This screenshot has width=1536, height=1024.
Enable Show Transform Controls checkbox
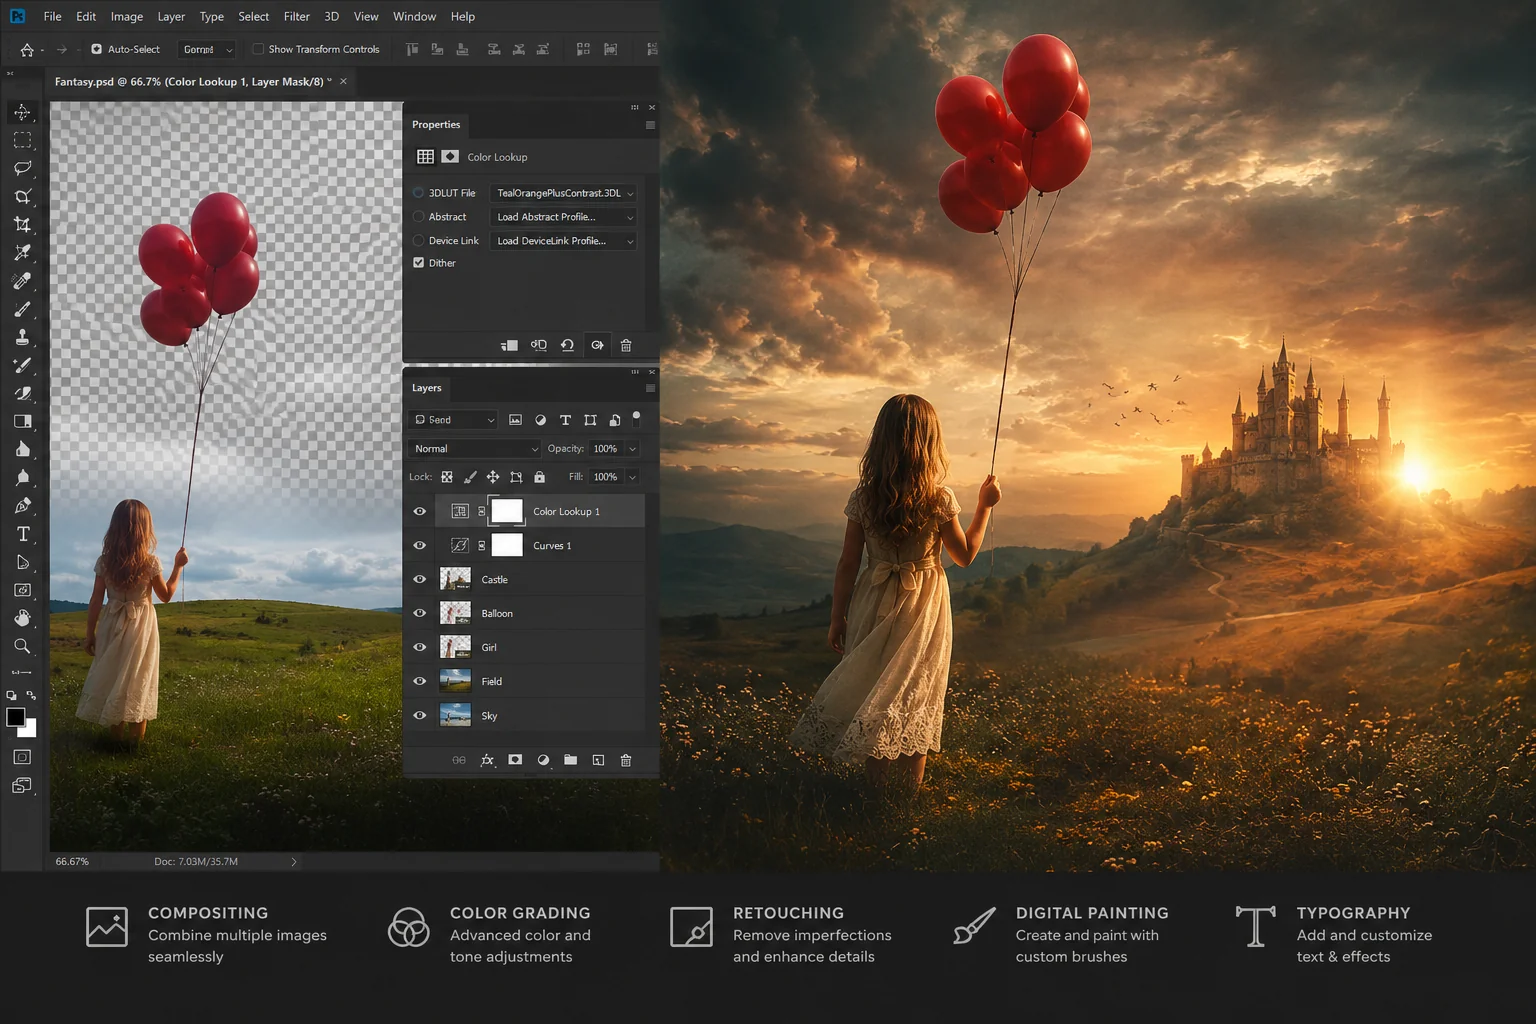258,49
